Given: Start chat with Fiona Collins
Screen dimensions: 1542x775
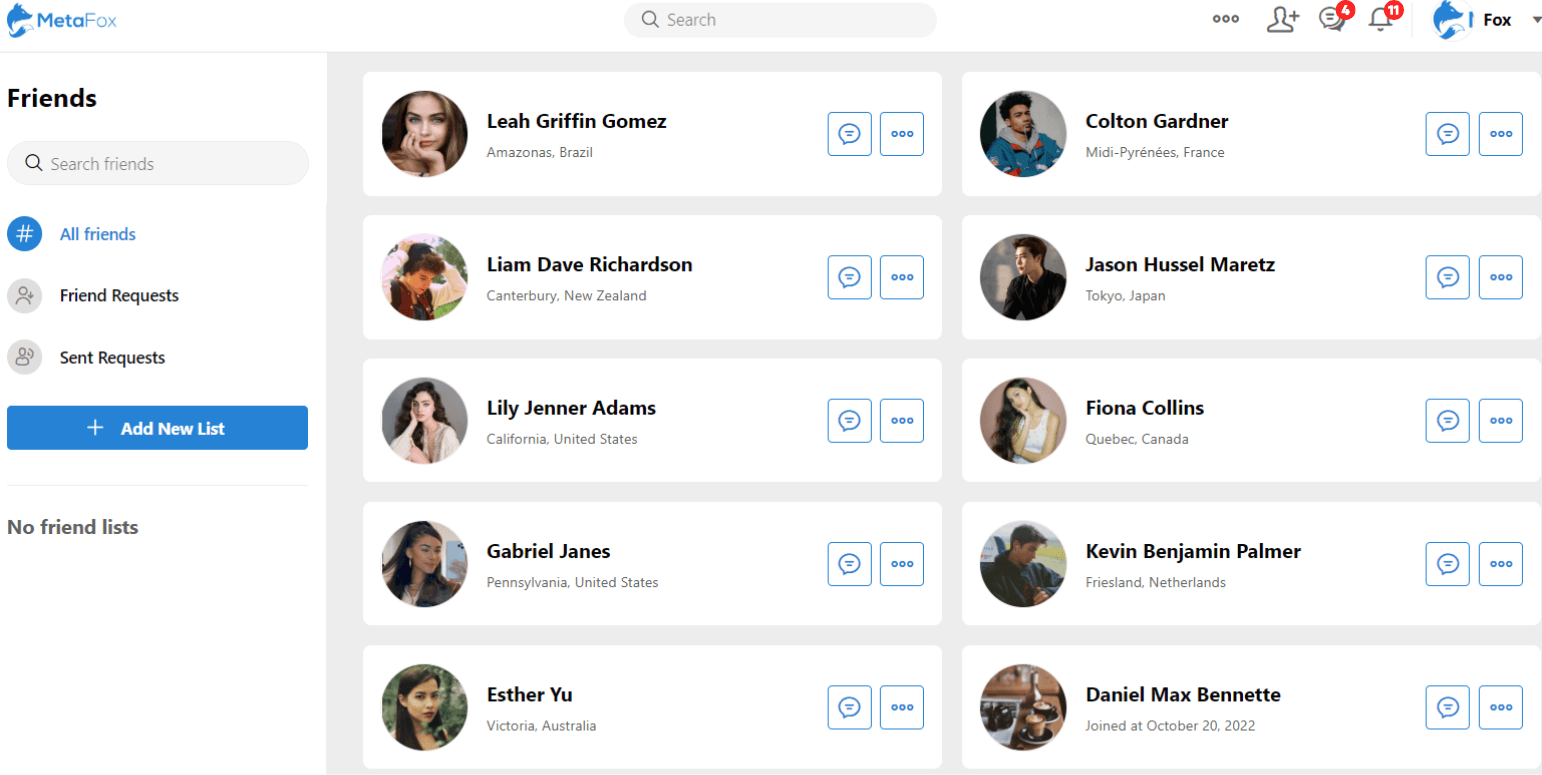Looking at the screenshot, I should (x=1447, y=421).
